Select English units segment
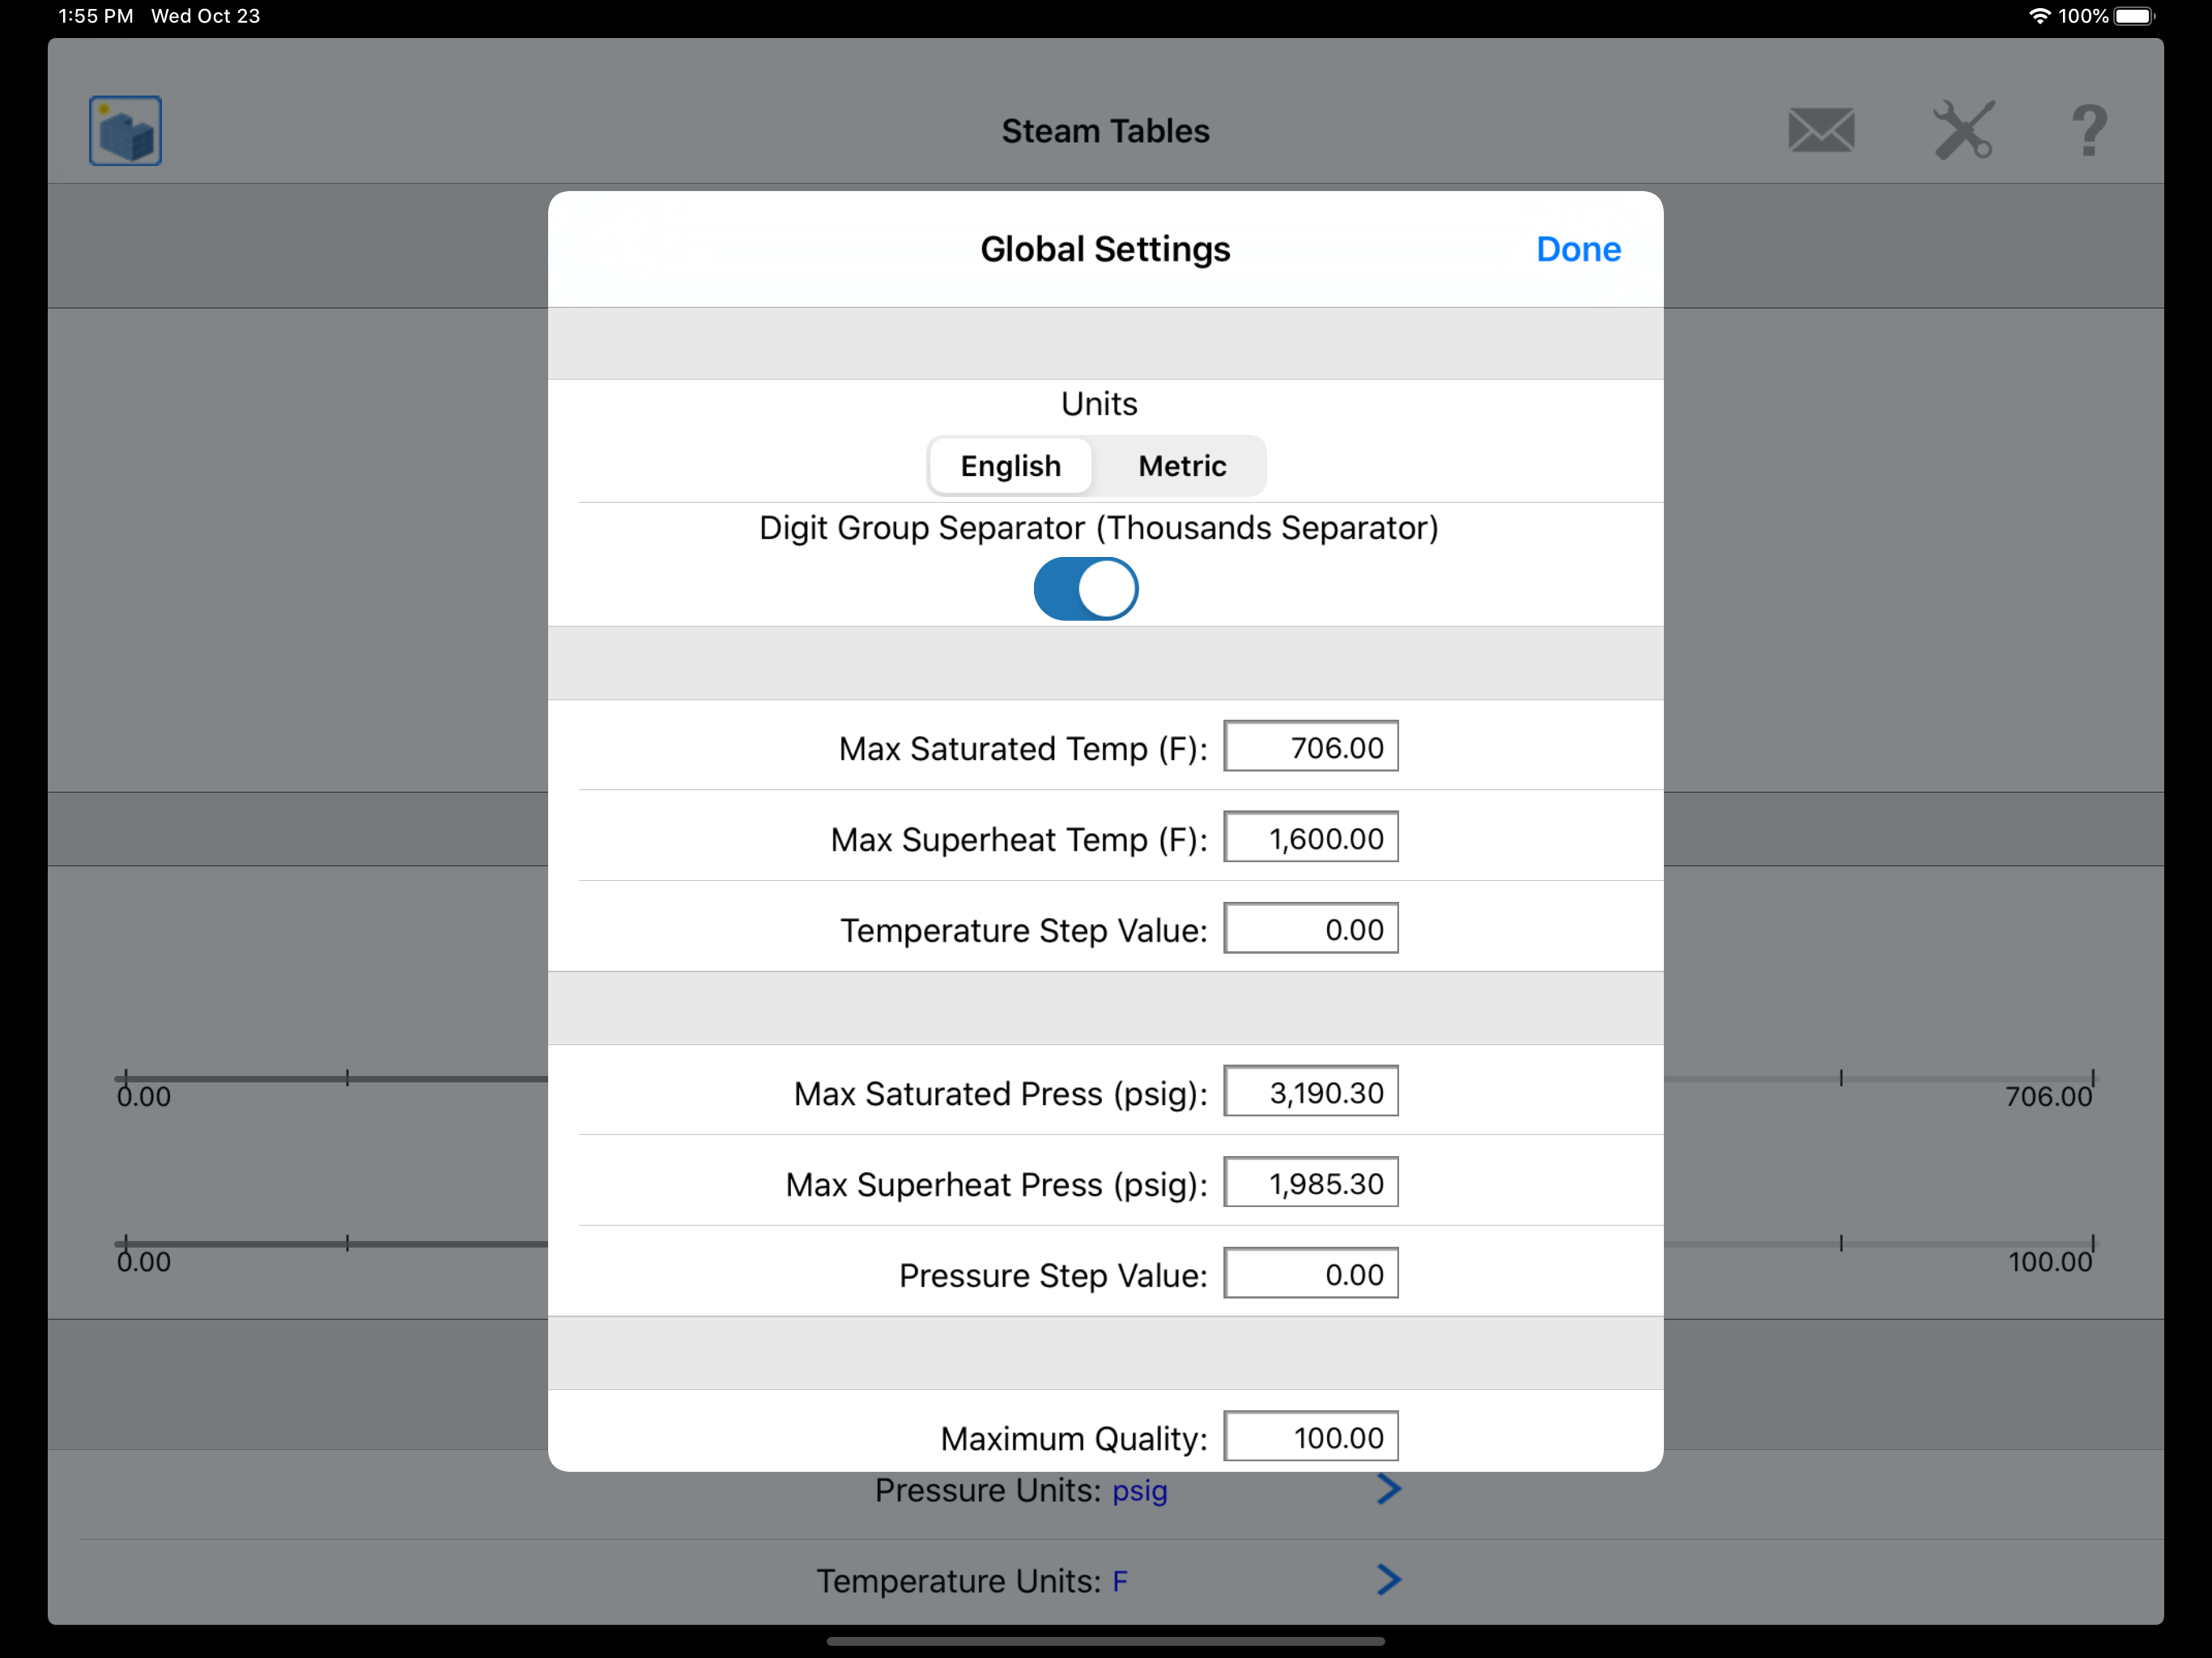This screenshot has width=2212, height=1658. (1010, 466)
